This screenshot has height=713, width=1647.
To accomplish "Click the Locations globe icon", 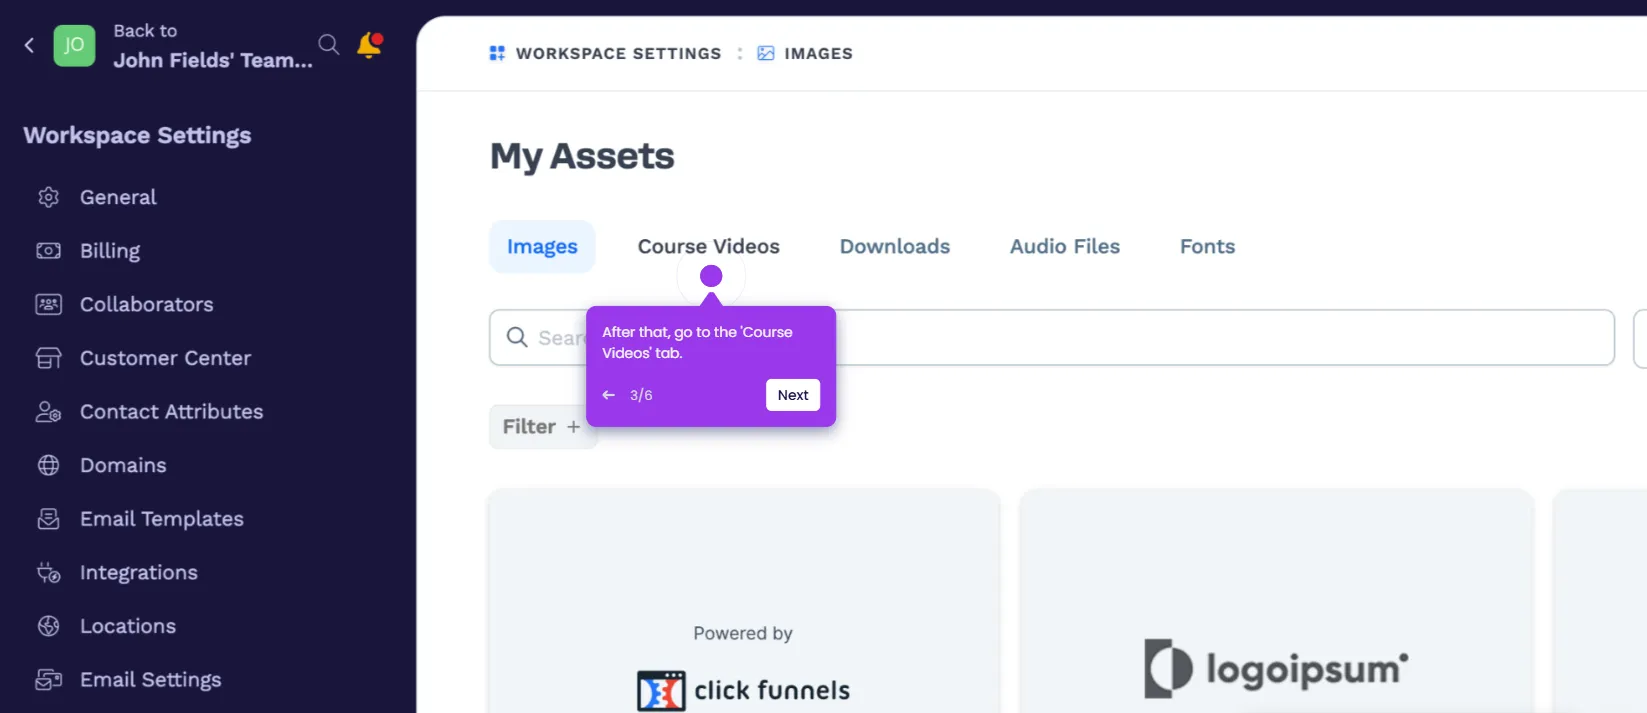I will [x=48, y=626].
